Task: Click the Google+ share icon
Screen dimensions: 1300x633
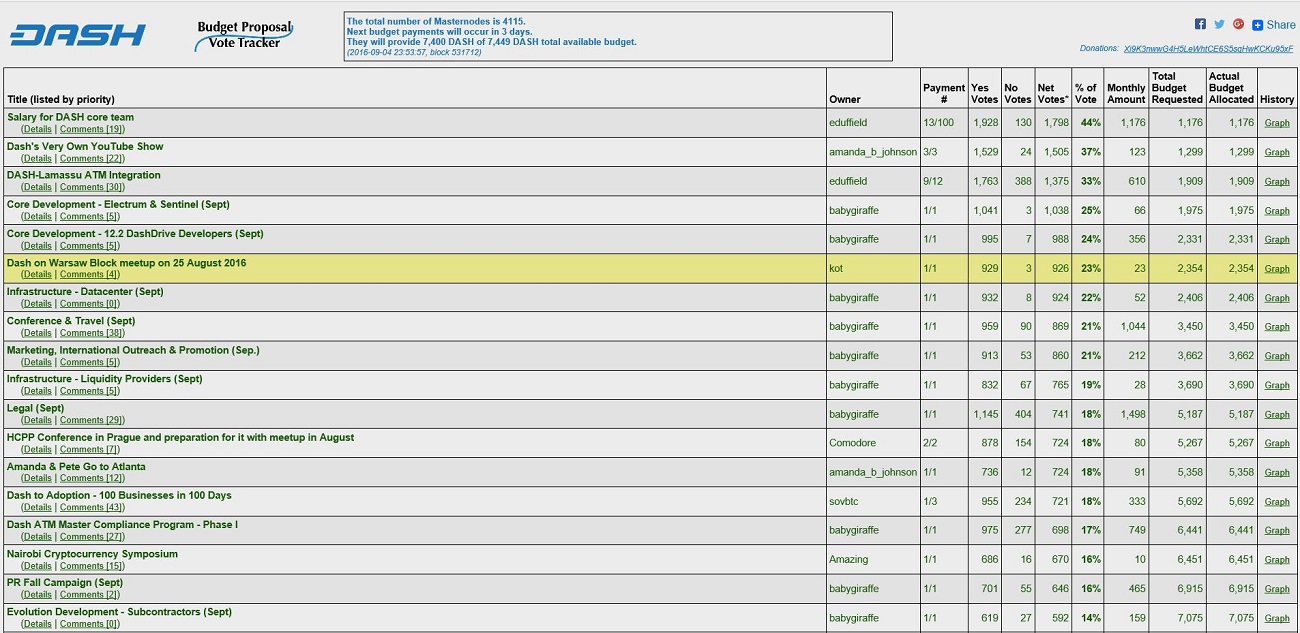Action: click(1238, 24)
